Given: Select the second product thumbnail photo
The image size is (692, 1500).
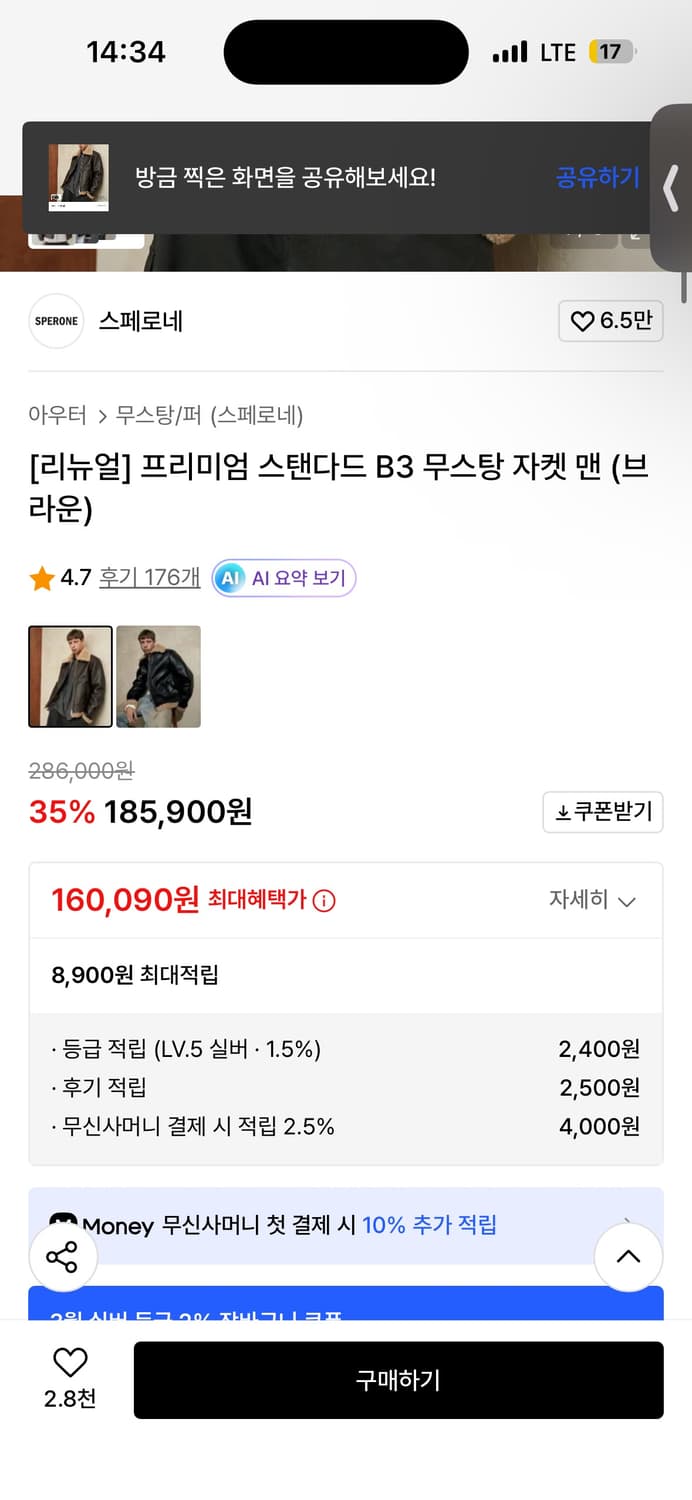Looking at the screenshot, I should coord(158,676).
